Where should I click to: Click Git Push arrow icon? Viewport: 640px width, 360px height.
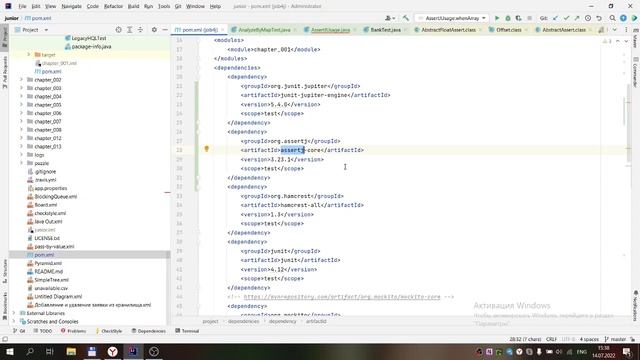point(577,18)
